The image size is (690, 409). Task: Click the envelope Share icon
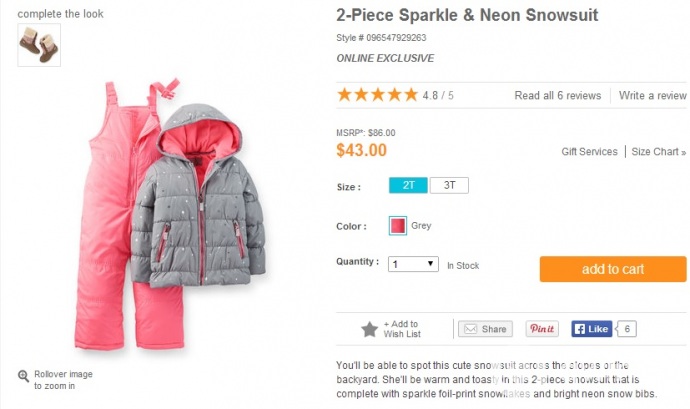[470, 329]
